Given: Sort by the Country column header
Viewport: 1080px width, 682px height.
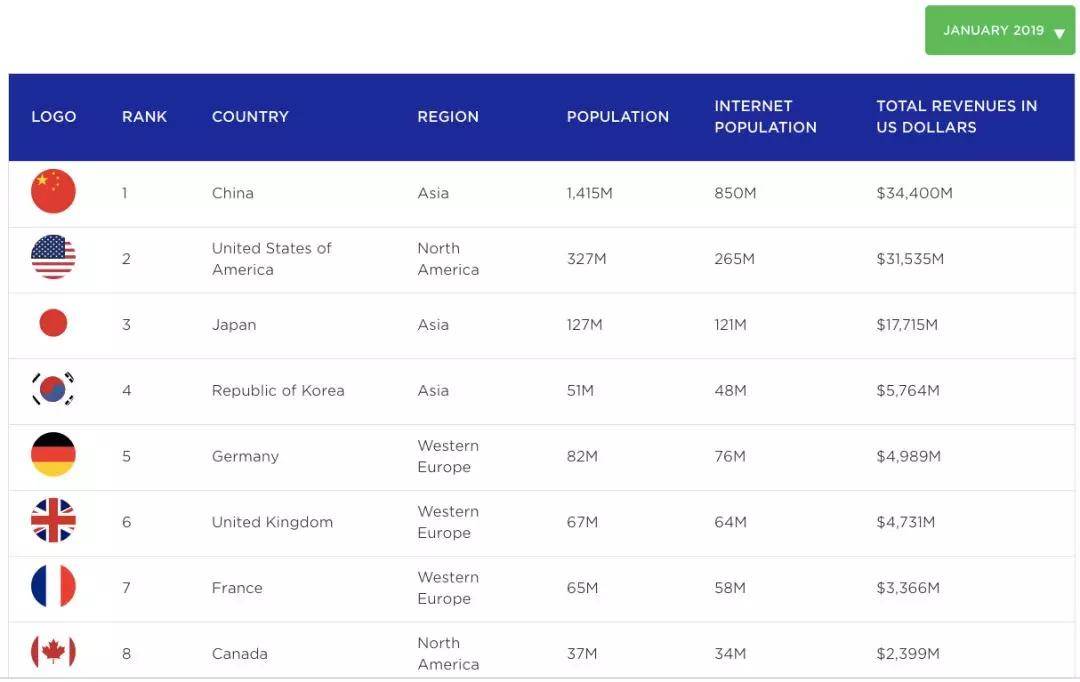Looking at the screenshot, I should 250,116.
